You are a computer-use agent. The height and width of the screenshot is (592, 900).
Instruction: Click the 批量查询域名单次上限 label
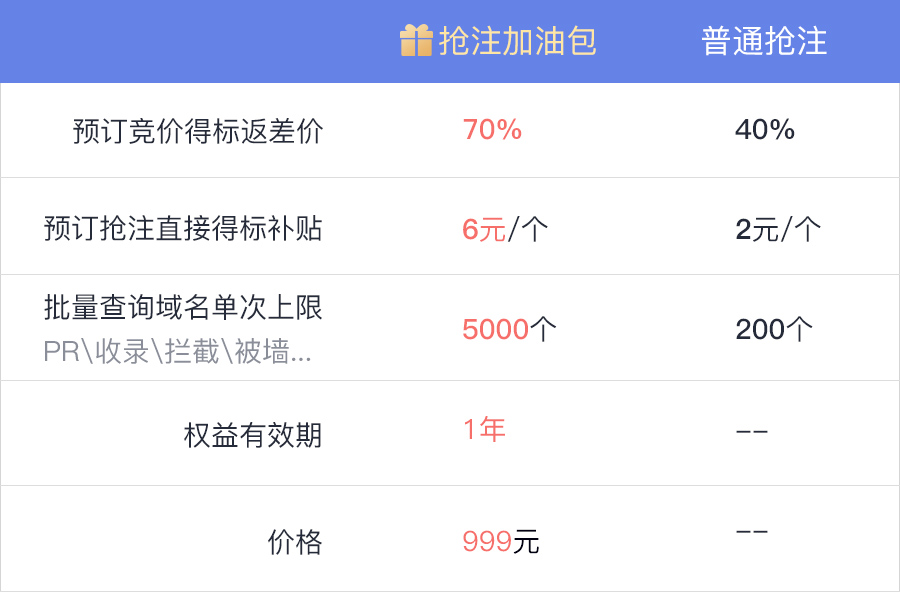[x=183, y=307]
